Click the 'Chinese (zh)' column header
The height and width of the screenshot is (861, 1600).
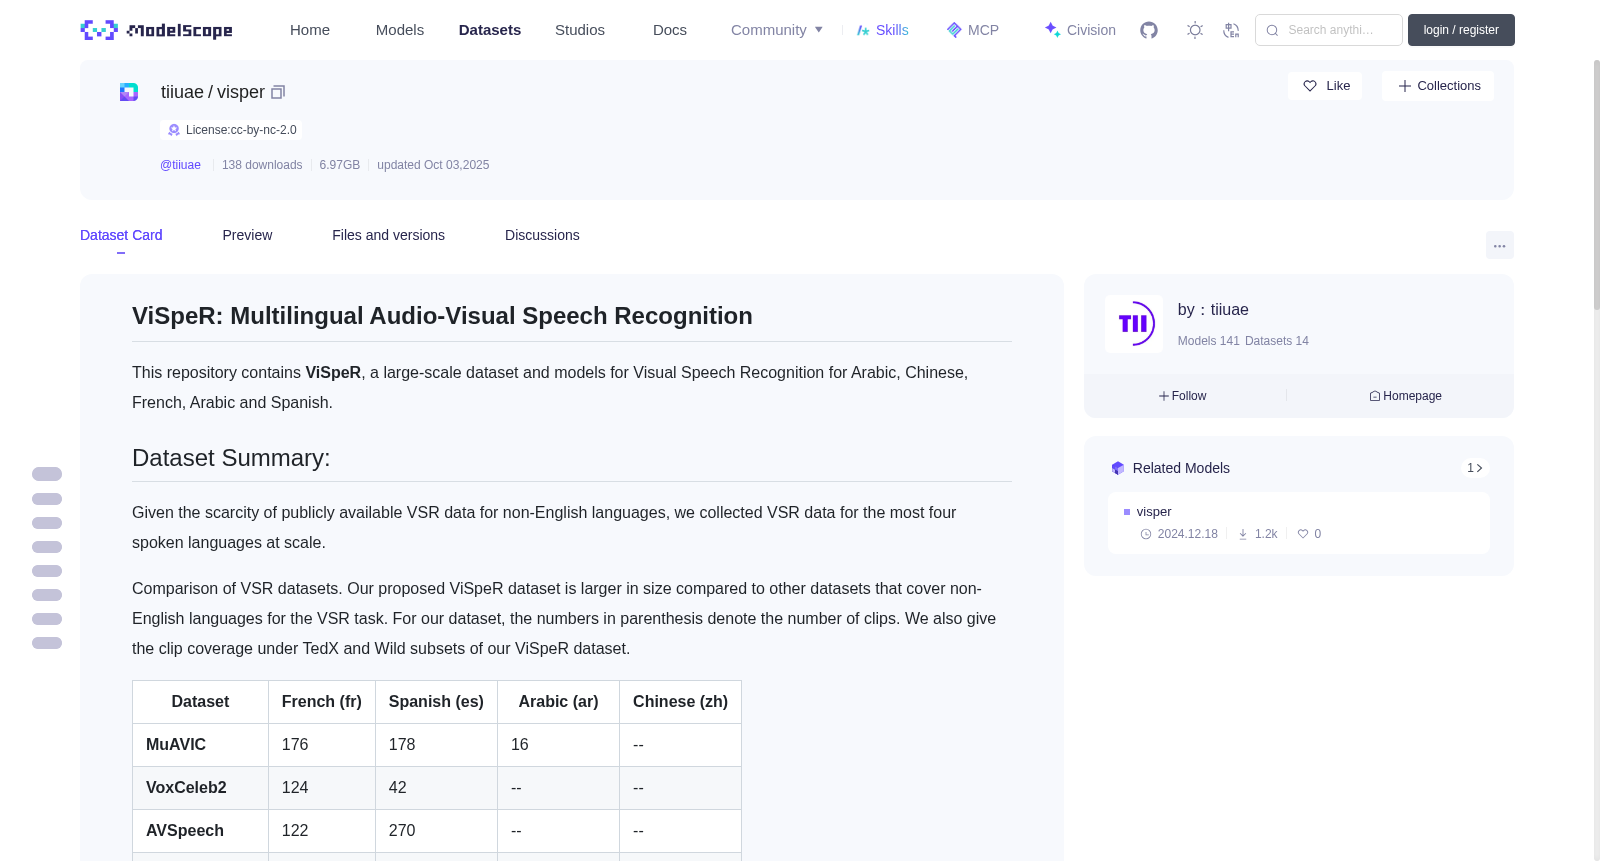pos(680,702)
